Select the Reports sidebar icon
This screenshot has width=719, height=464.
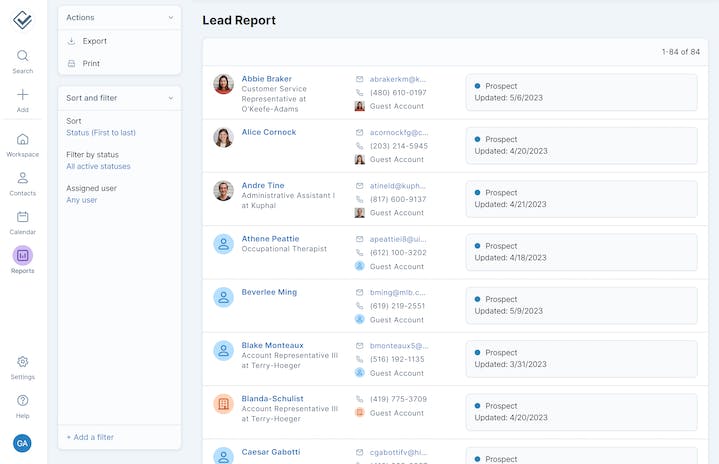click(x=22, y=255)
